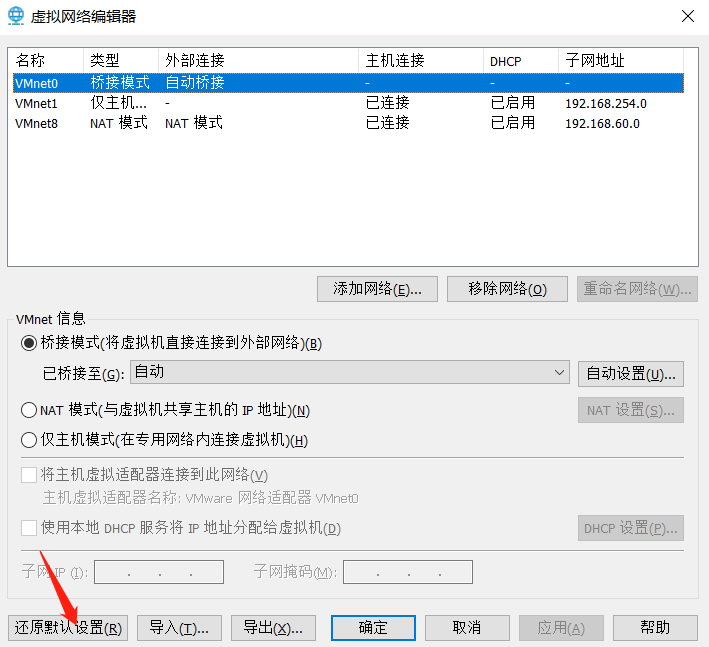Image resolution: width=709 pixels, height=647 pixels.
Task: Click NAT 模式 type cell of VMnet8
Action: point(118,123)
